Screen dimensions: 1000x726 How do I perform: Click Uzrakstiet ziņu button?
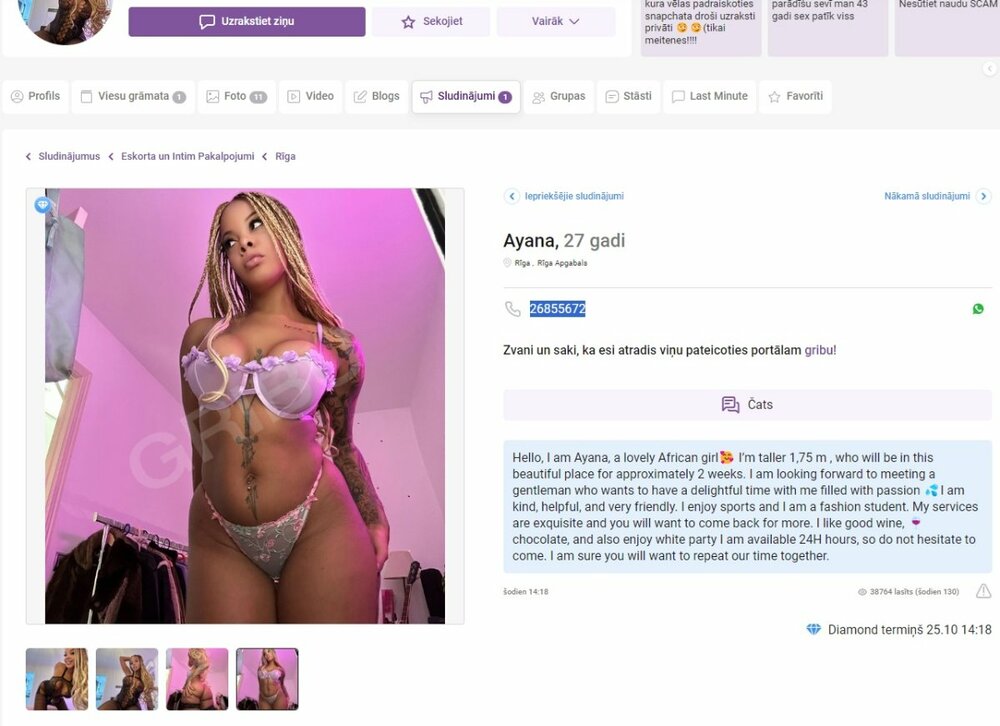click(247, 22)
